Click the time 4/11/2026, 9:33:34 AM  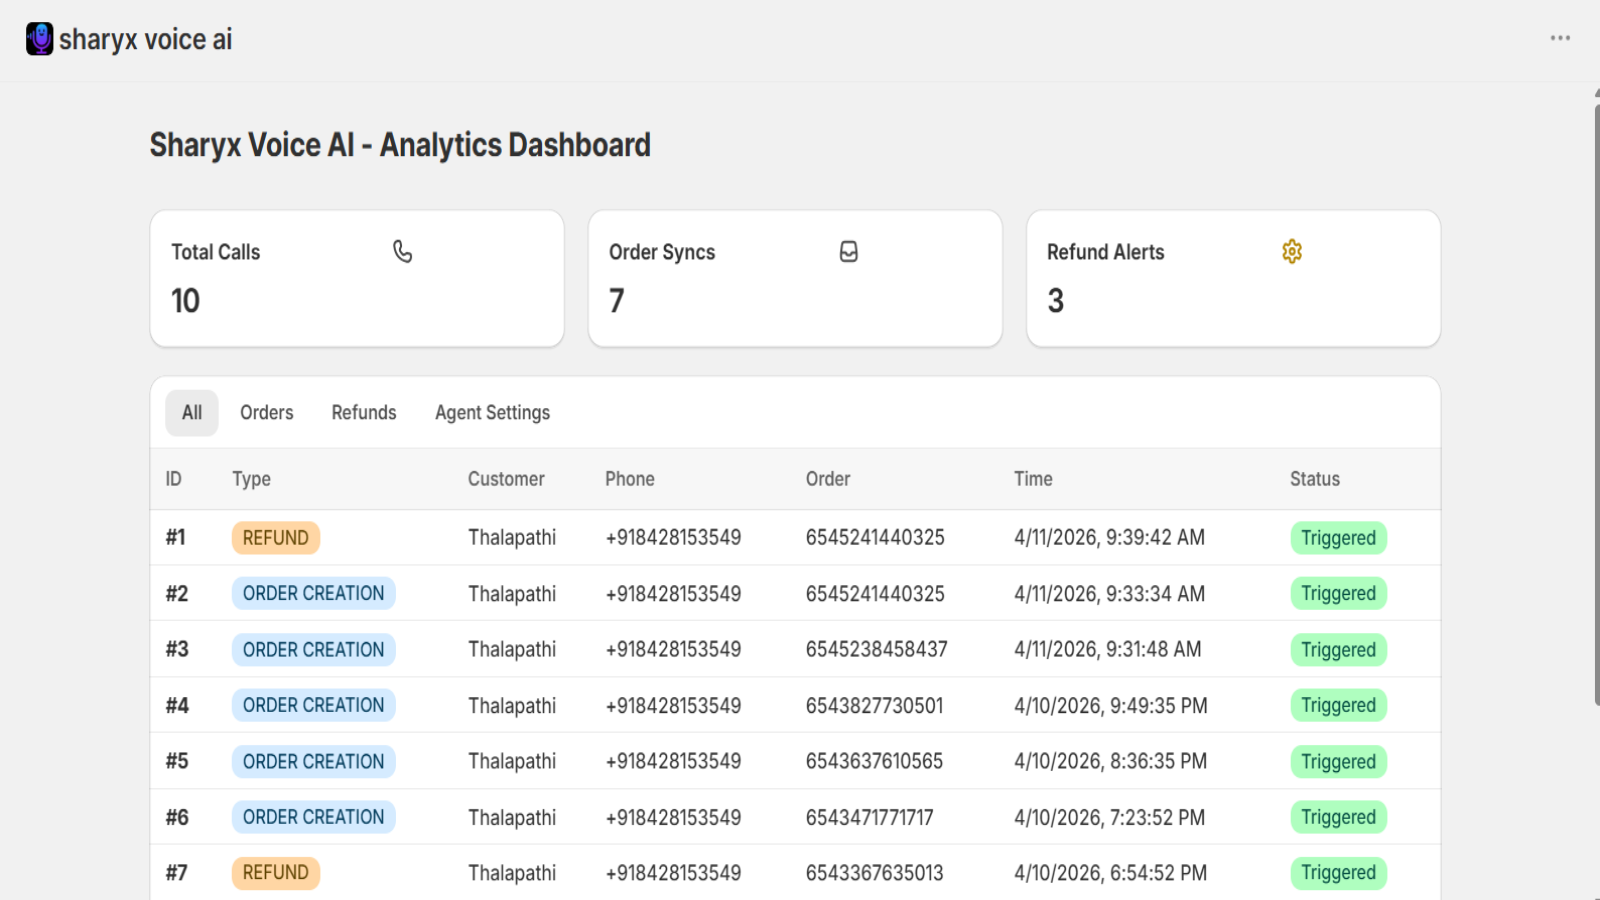[x=1110, y=594]
